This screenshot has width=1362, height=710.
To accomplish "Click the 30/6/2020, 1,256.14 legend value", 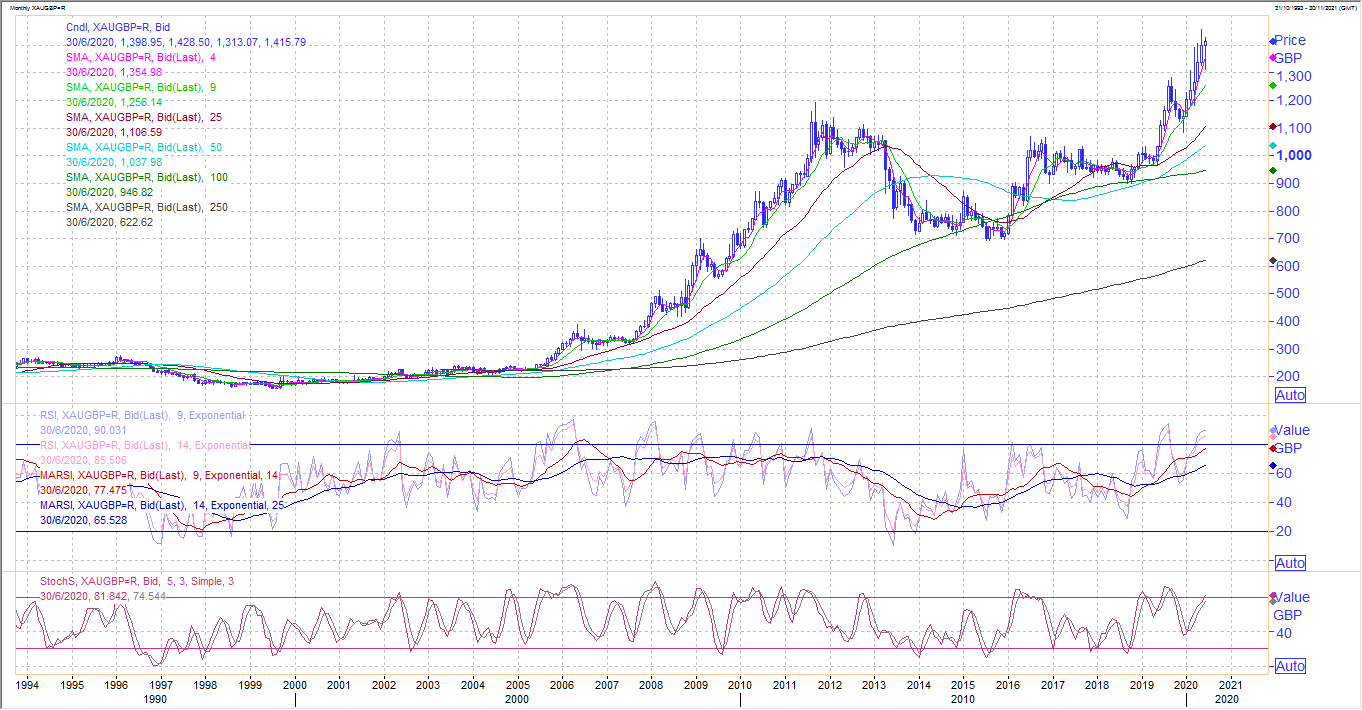I will (x=114, y=102).
